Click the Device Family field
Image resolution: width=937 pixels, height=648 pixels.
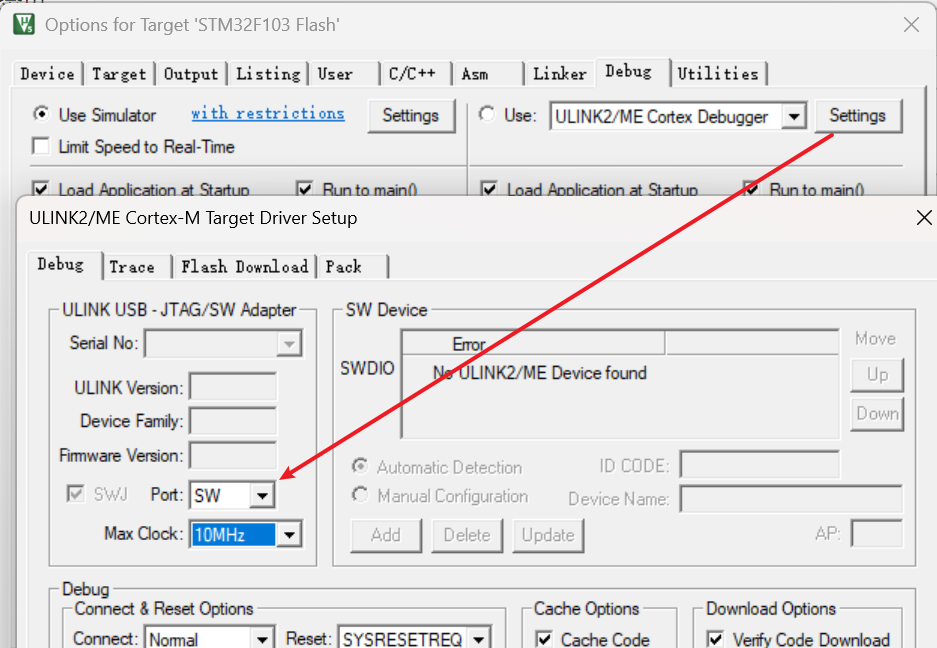click(x=233, y=421)
